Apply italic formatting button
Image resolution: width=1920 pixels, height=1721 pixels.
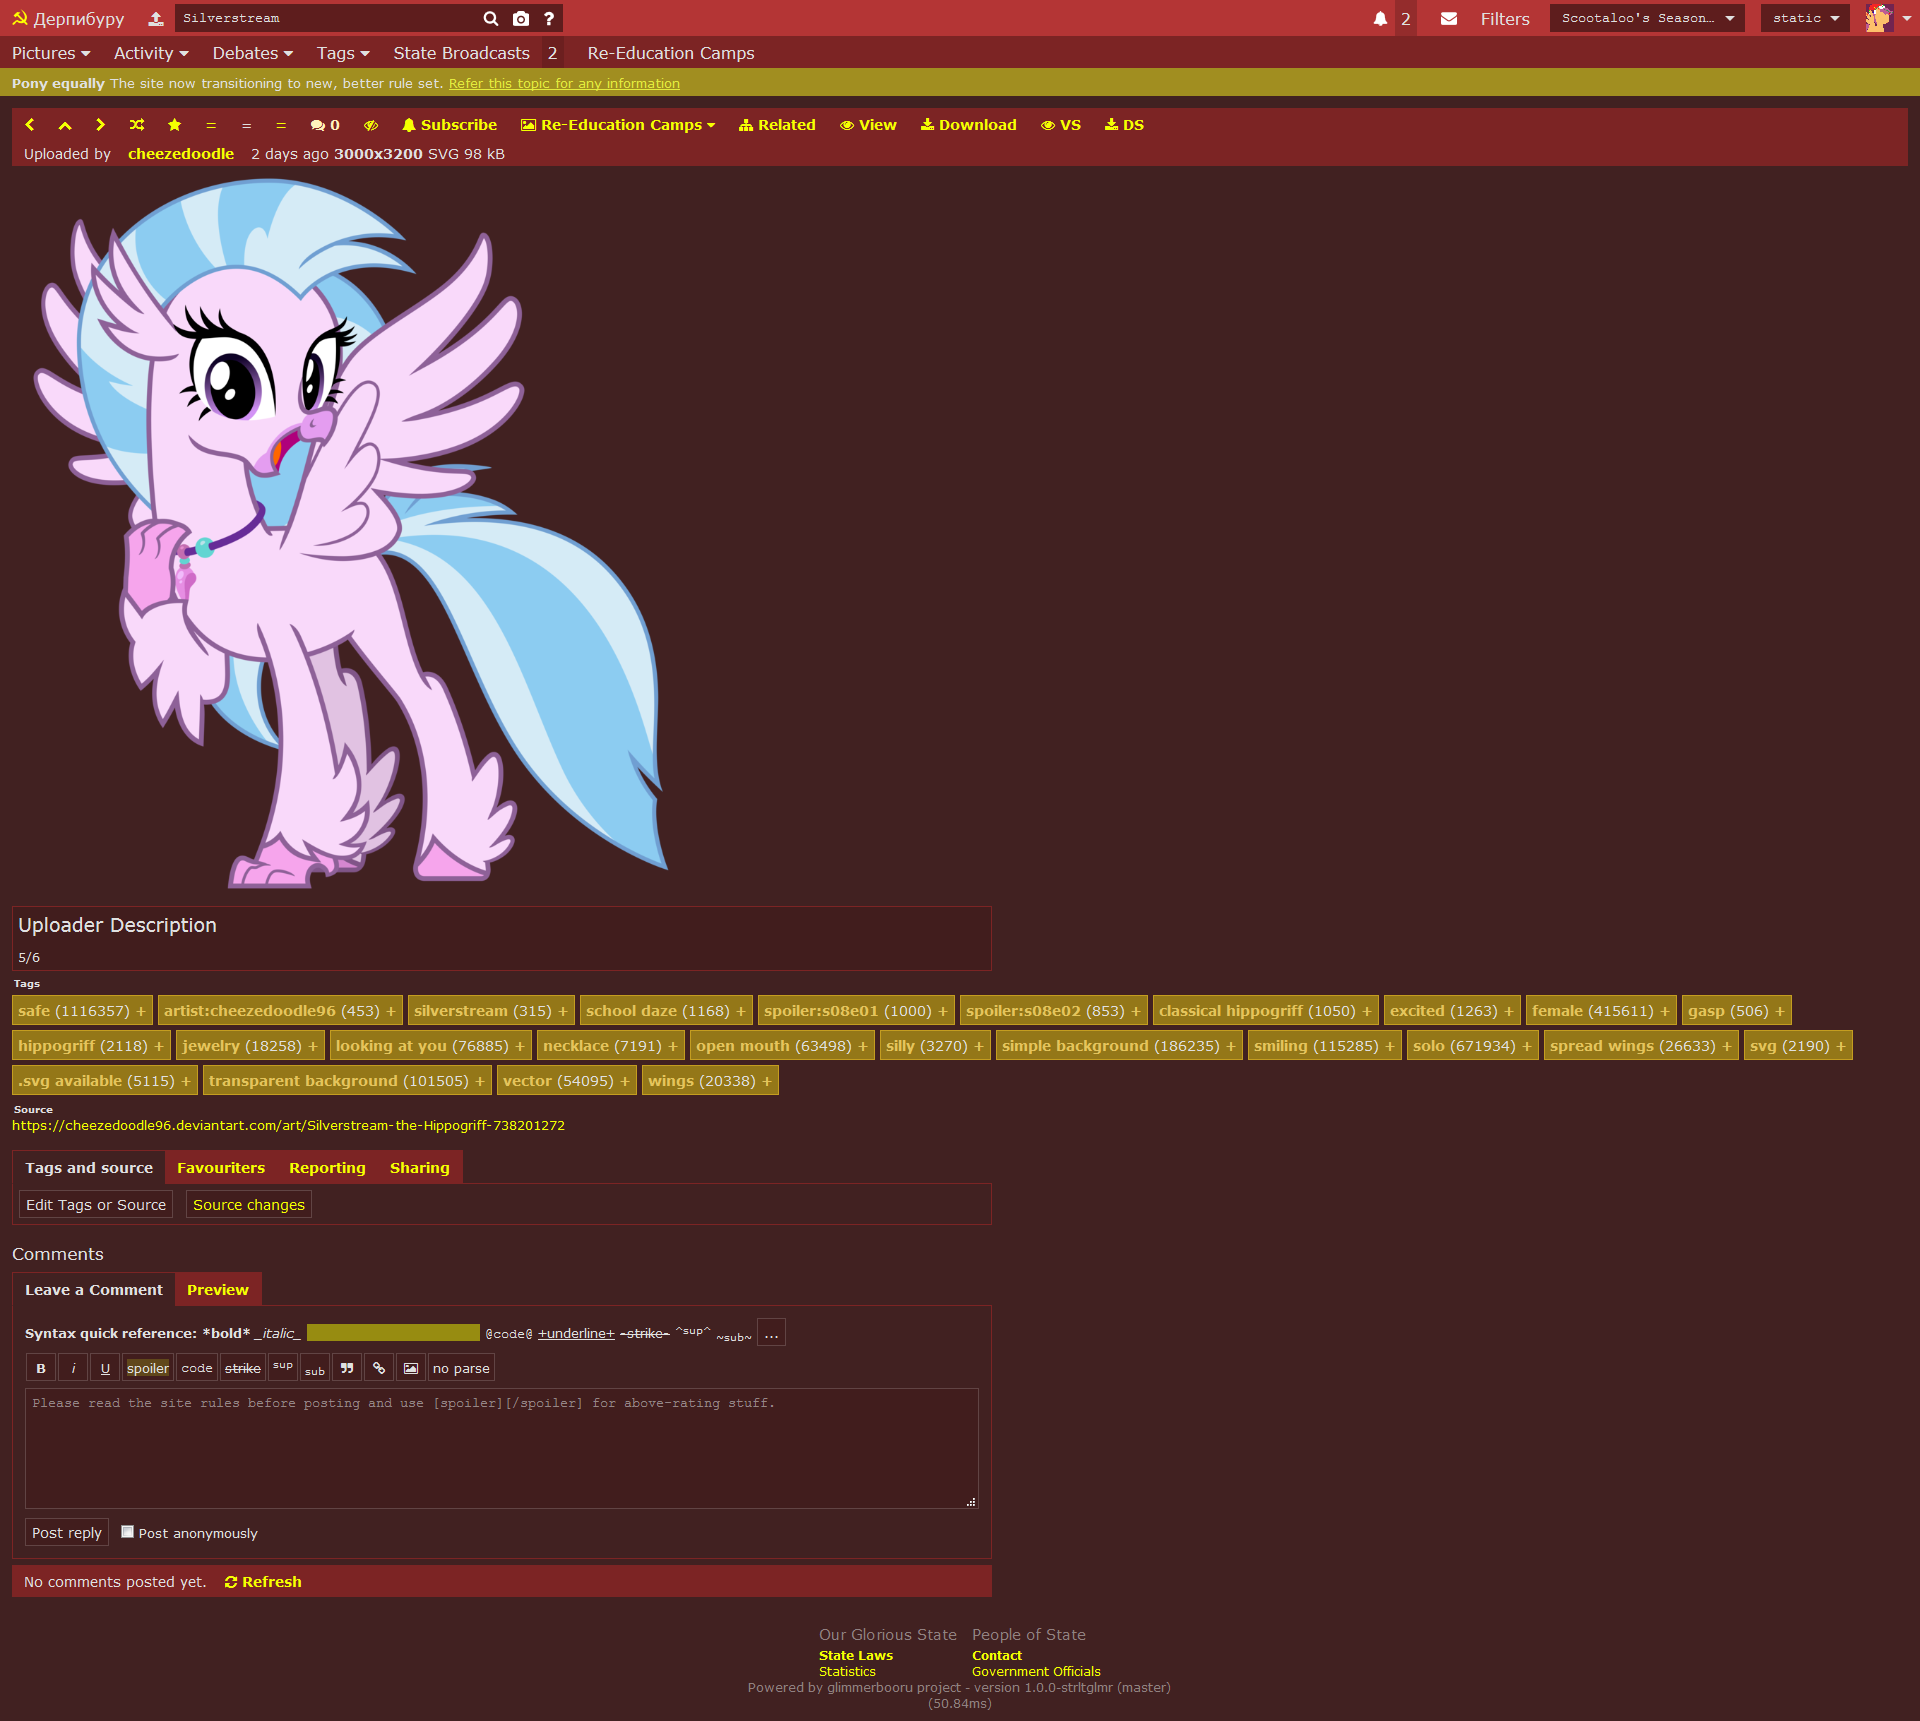73,1368
